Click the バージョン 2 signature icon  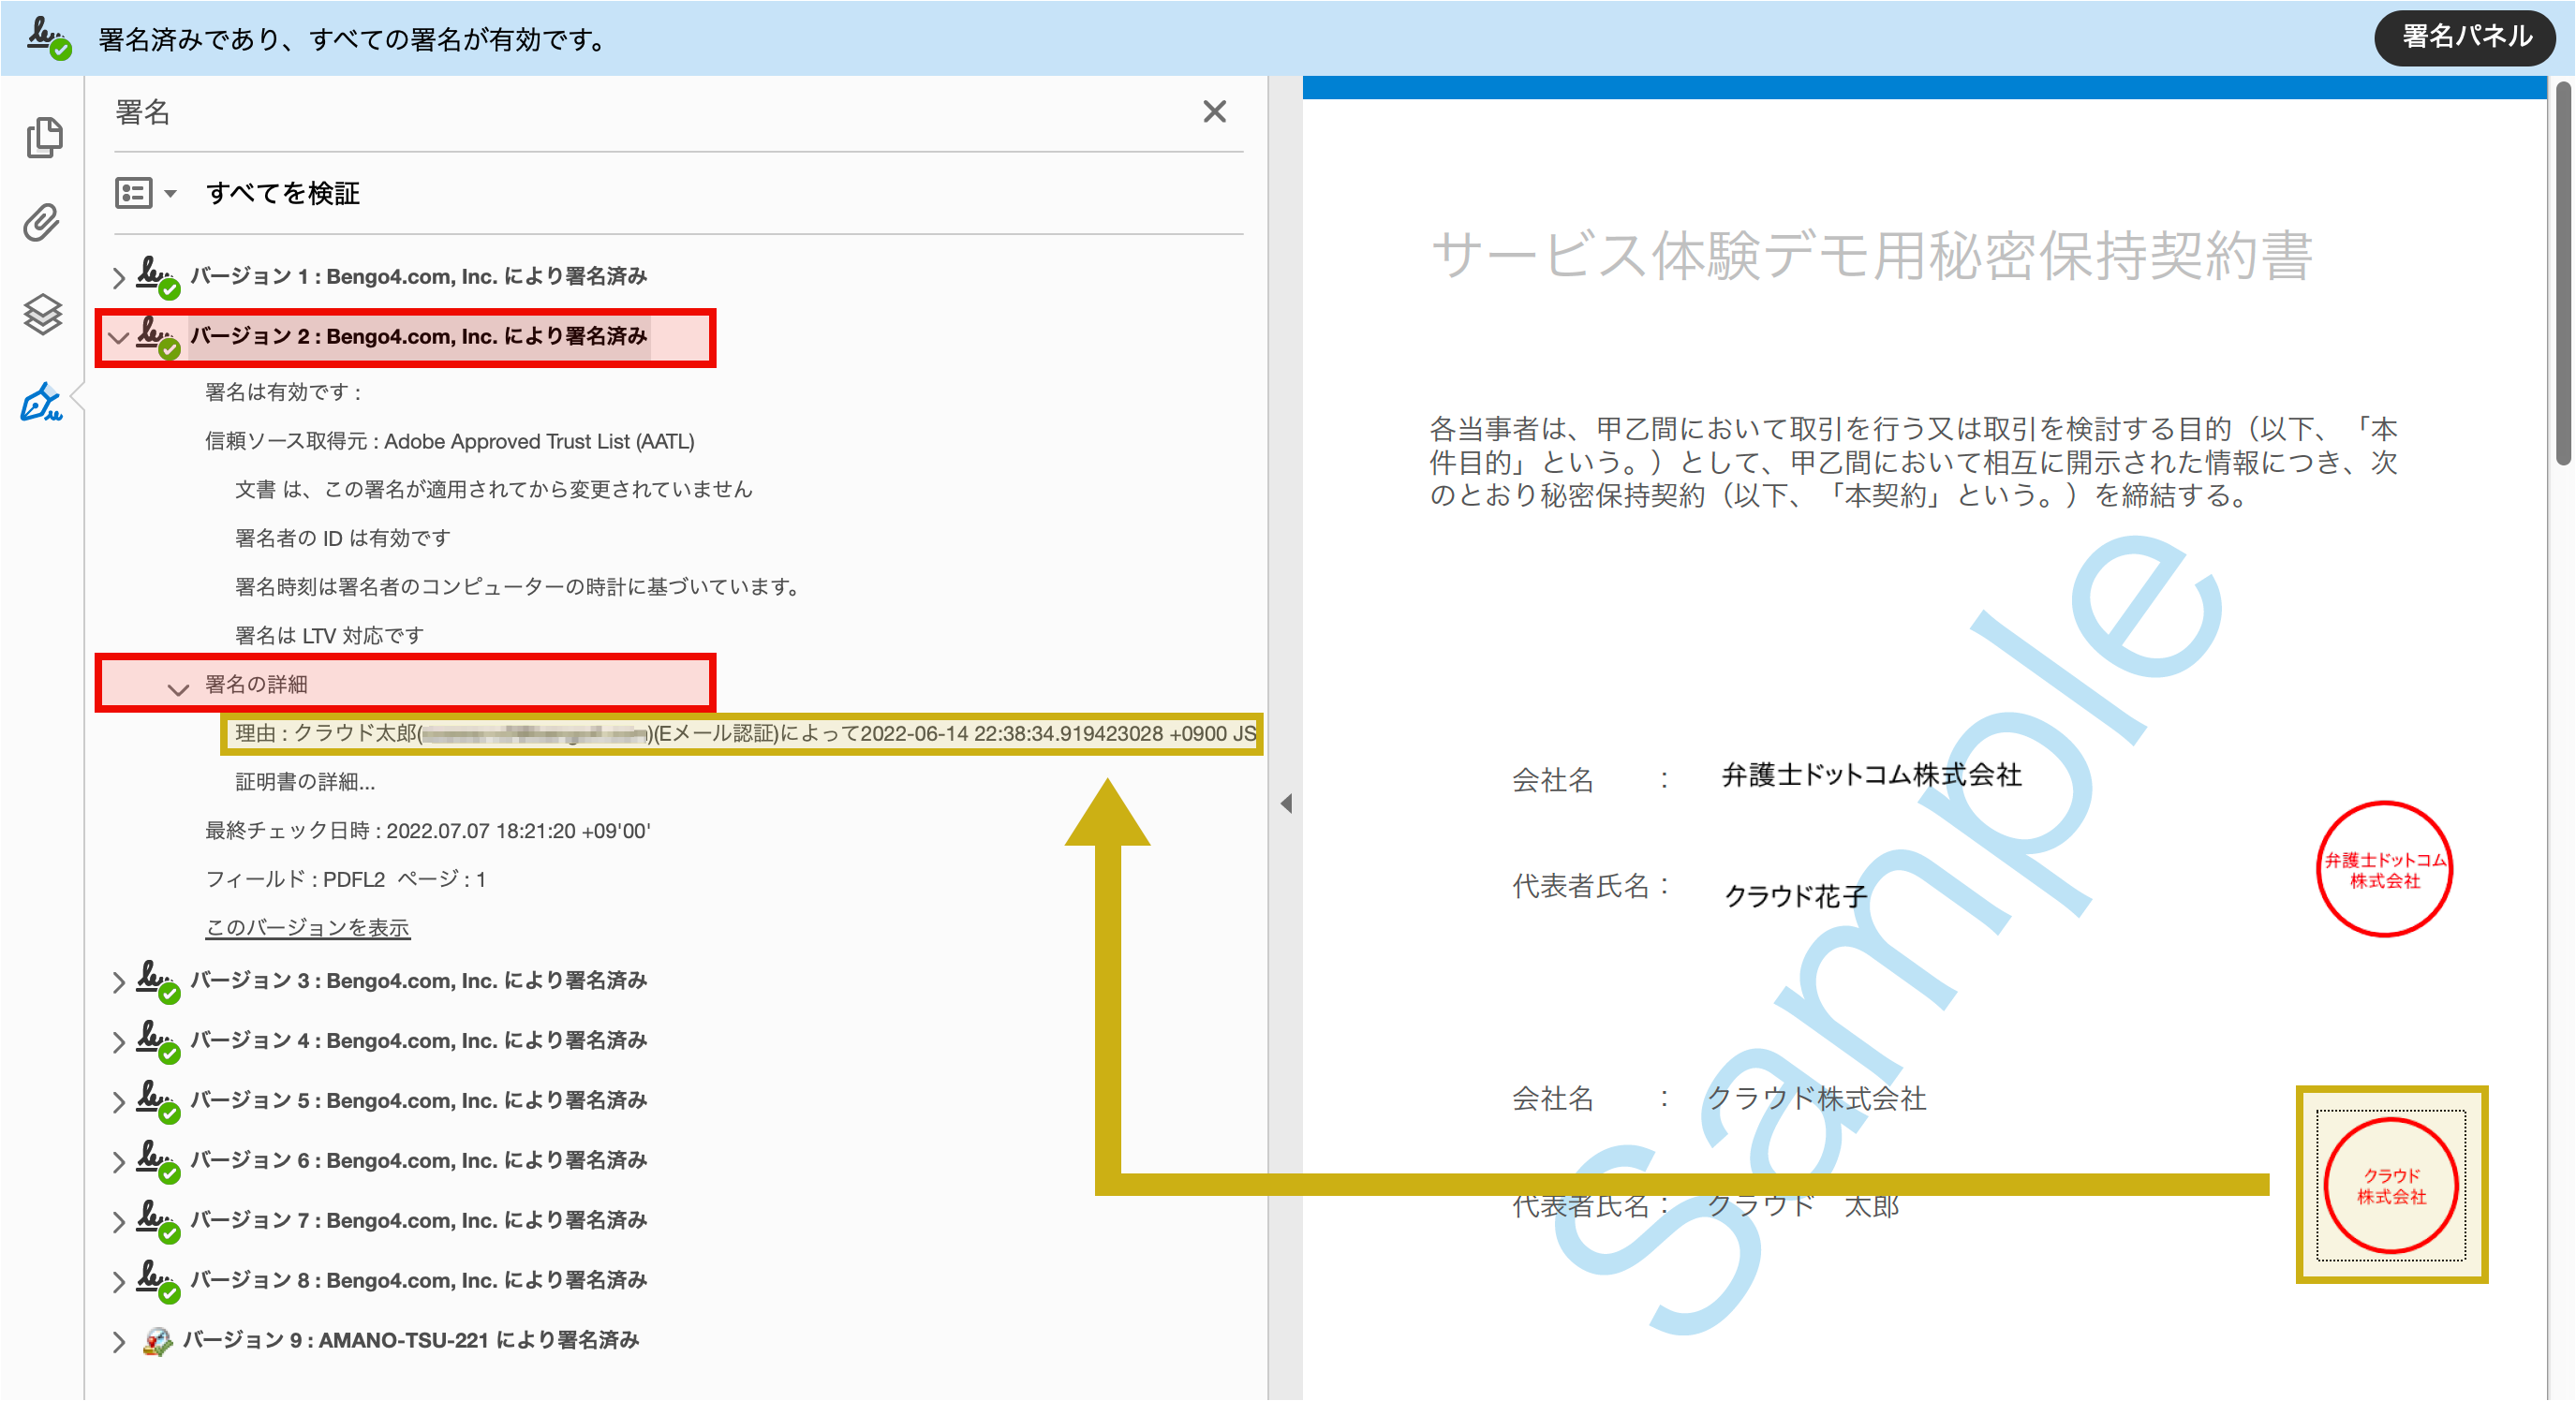point(158,337)
